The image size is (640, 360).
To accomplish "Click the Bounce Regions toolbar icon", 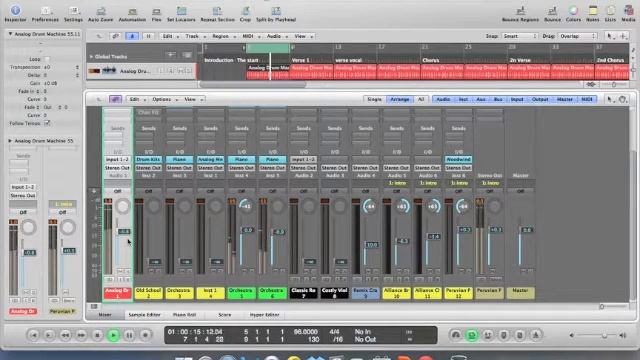I will 520,13.
